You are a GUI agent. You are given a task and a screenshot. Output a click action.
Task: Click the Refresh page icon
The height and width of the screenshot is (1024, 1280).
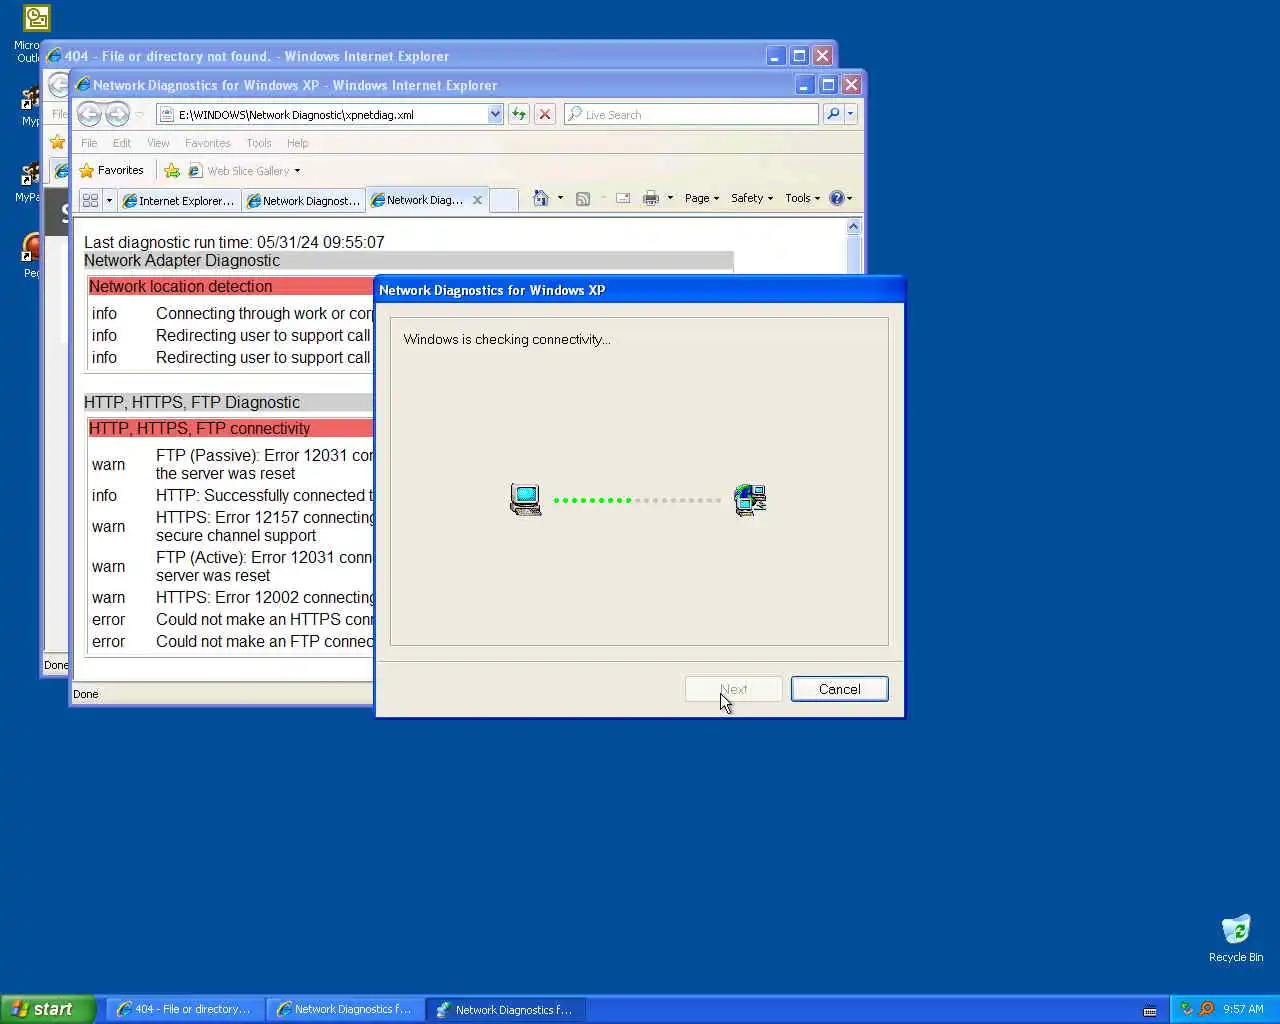pos(519,114)
